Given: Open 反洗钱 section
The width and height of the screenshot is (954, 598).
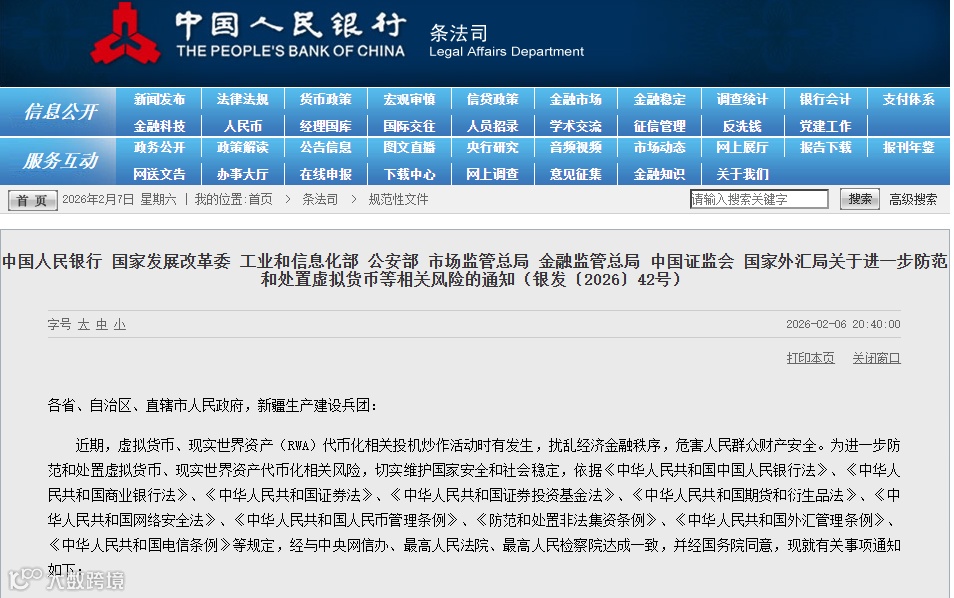Looking at the screenshot, I should [x=742, y=126].
